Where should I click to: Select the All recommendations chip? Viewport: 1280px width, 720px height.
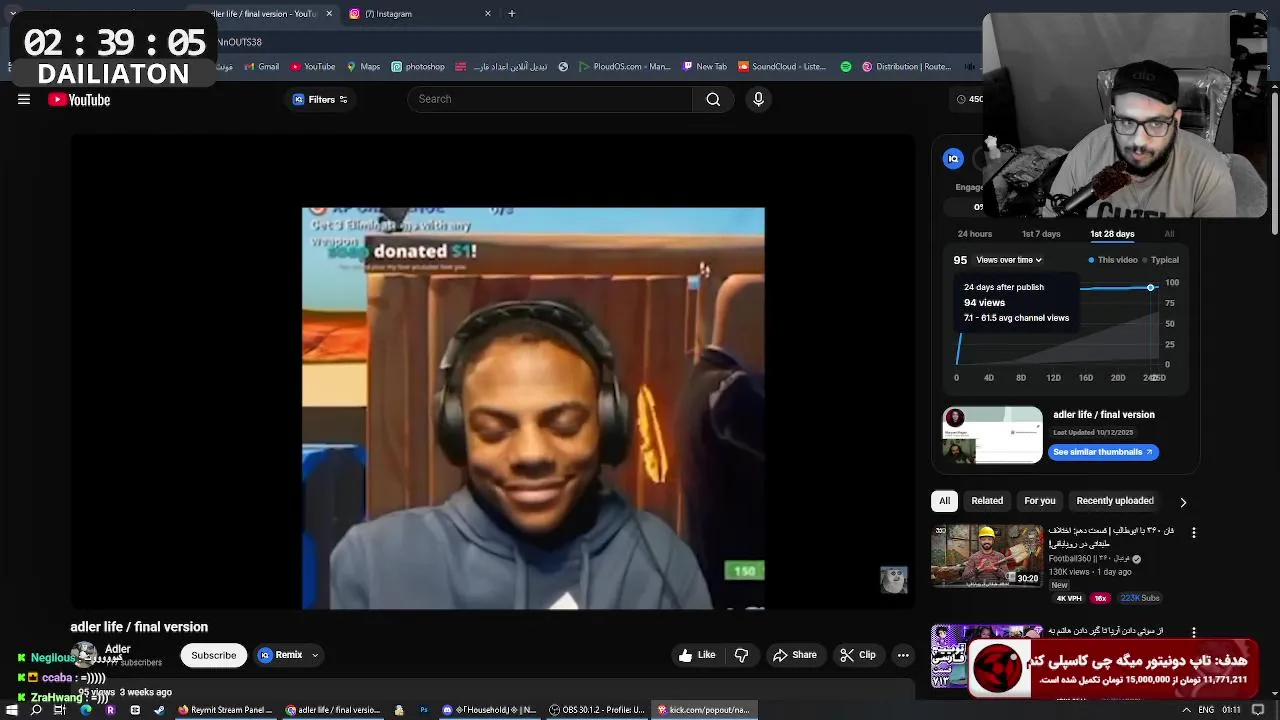[x=944, y=501]
